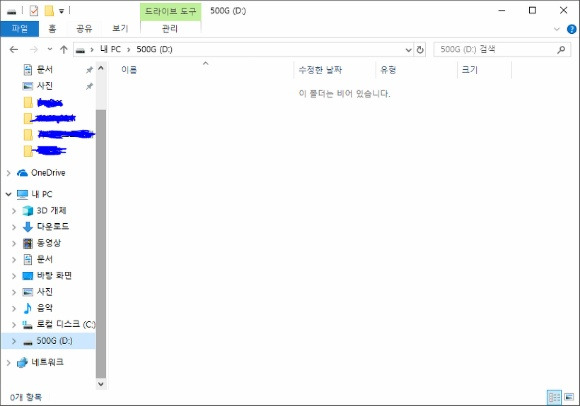Select 내 PC in navigation pane

(x=42, y=194)
